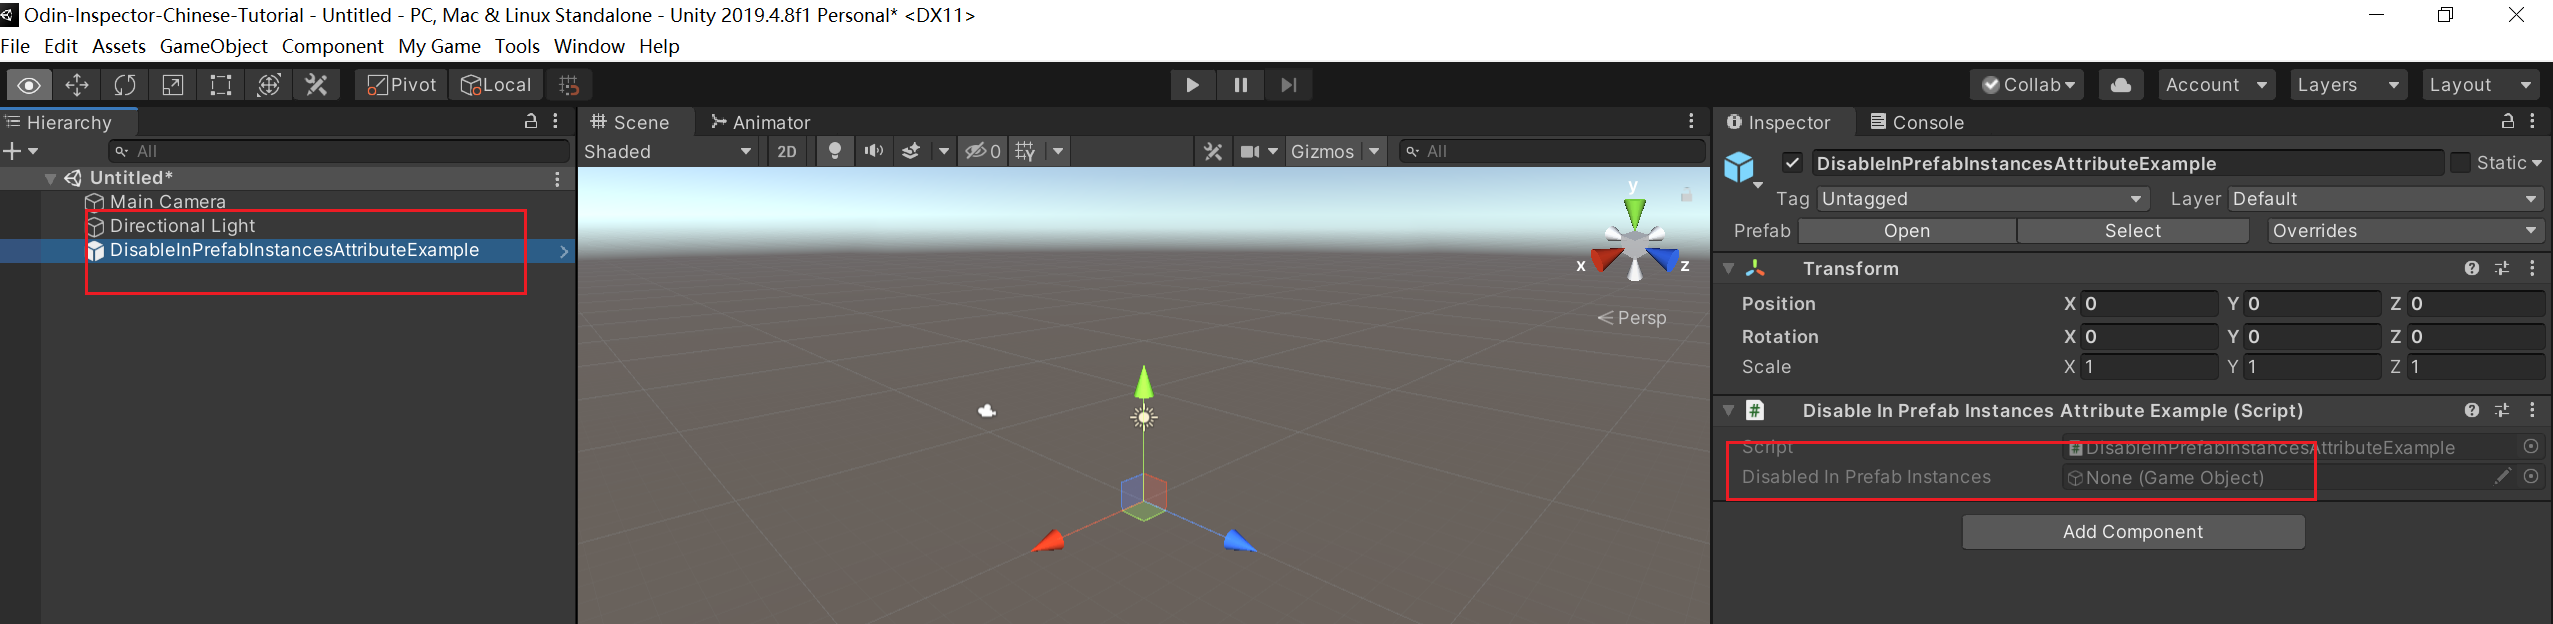Open the Collab button

[x=2029, y=85]
